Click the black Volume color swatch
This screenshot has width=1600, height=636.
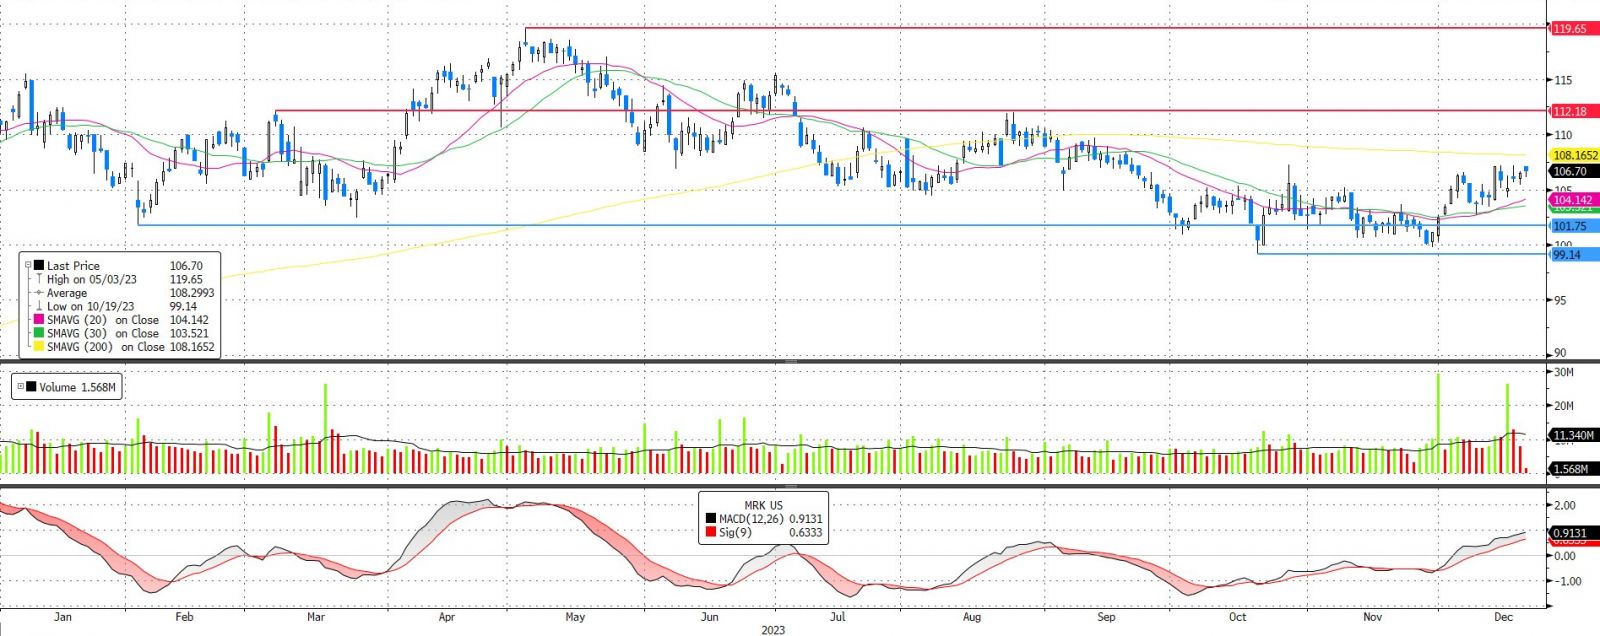31,387
